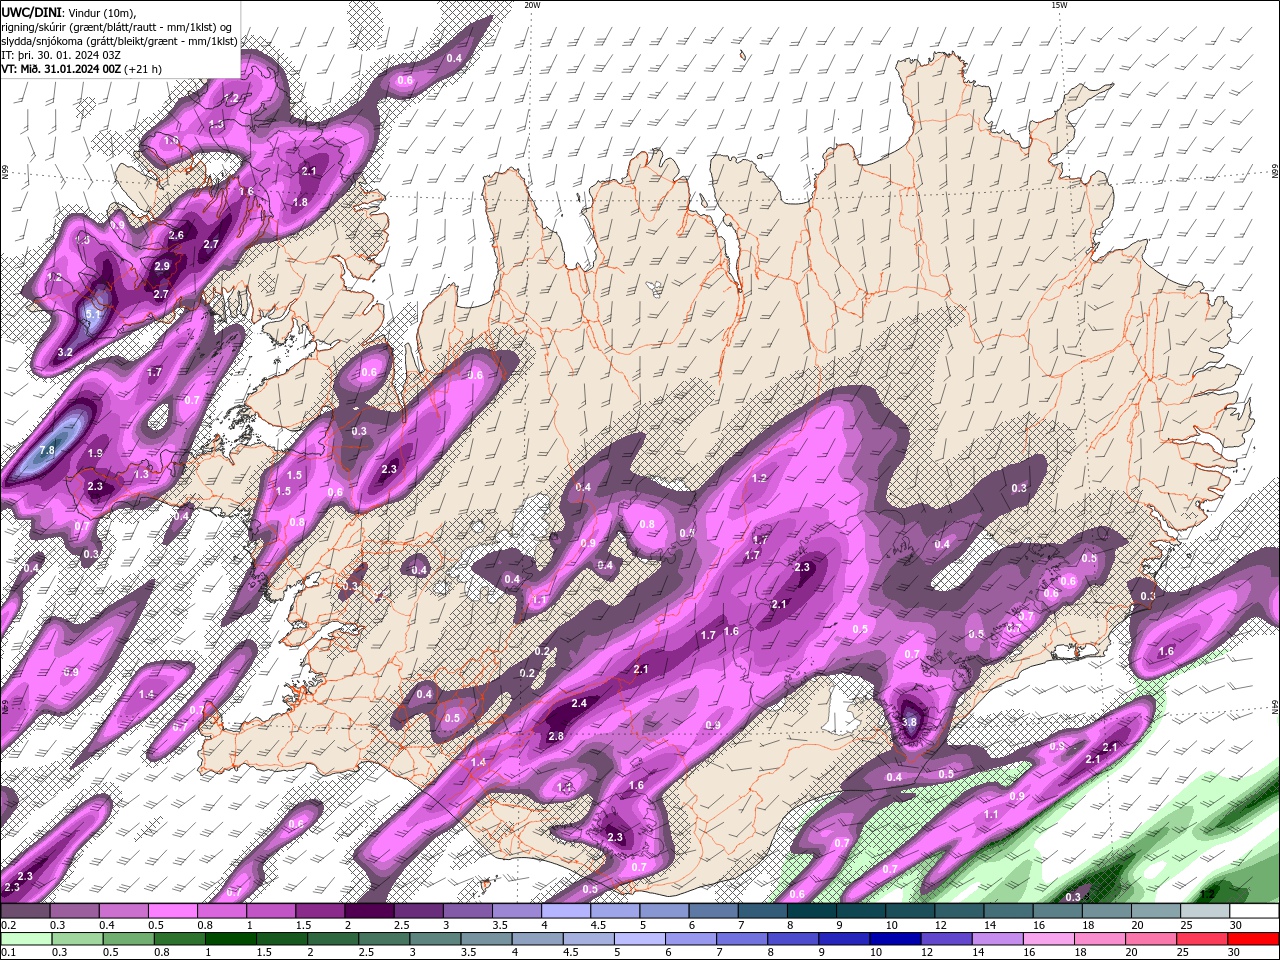Screen dimensions: 1280x960
Task: Click the 2.4 precipitation value on the map
Action: (579, 703)
